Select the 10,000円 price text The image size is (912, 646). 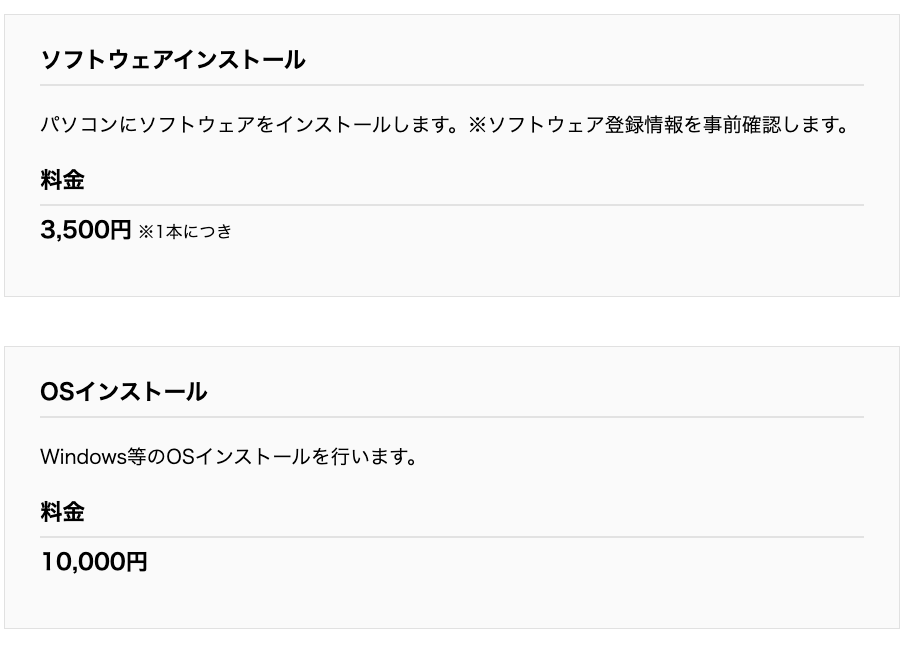tap(94, 563)
